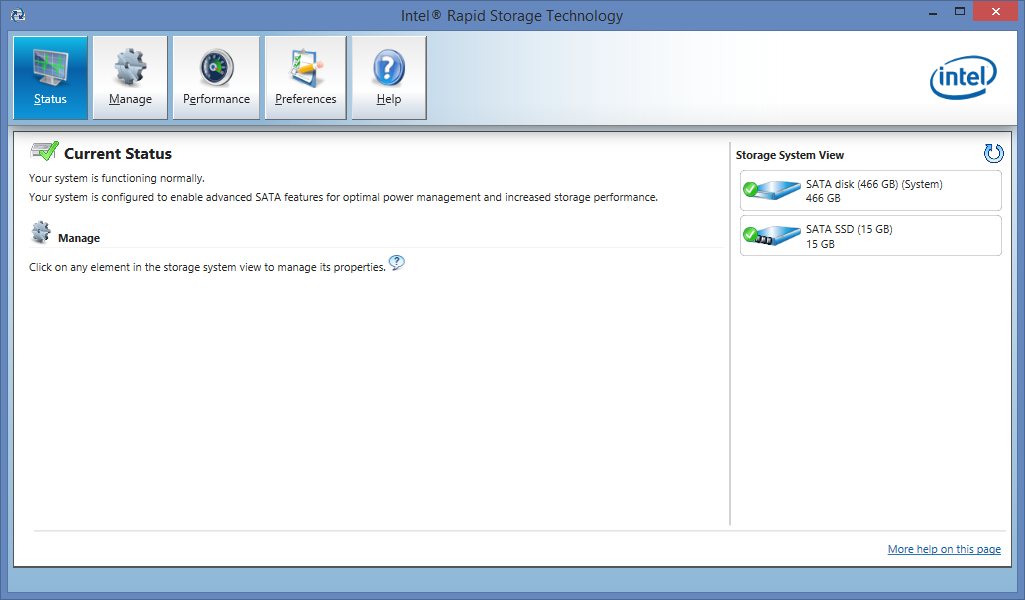Open the Status tab
The width and height of the screenshot is (1025, 600).
50,78
